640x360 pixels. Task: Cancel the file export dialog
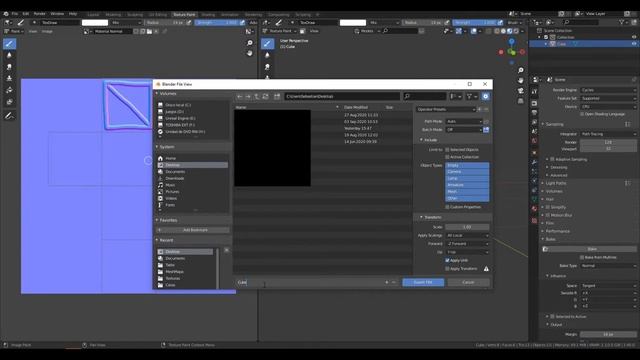[468, 282]
